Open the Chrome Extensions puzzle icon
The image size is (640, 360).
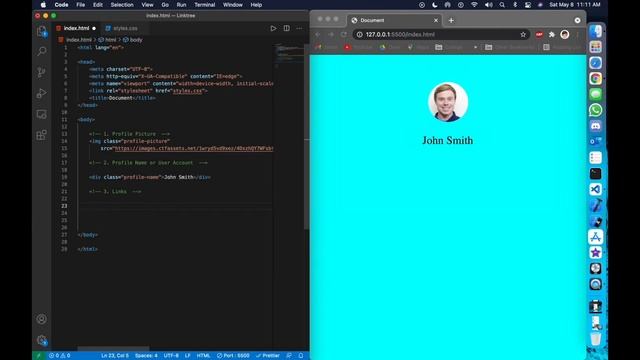click(x=552, y=35)
